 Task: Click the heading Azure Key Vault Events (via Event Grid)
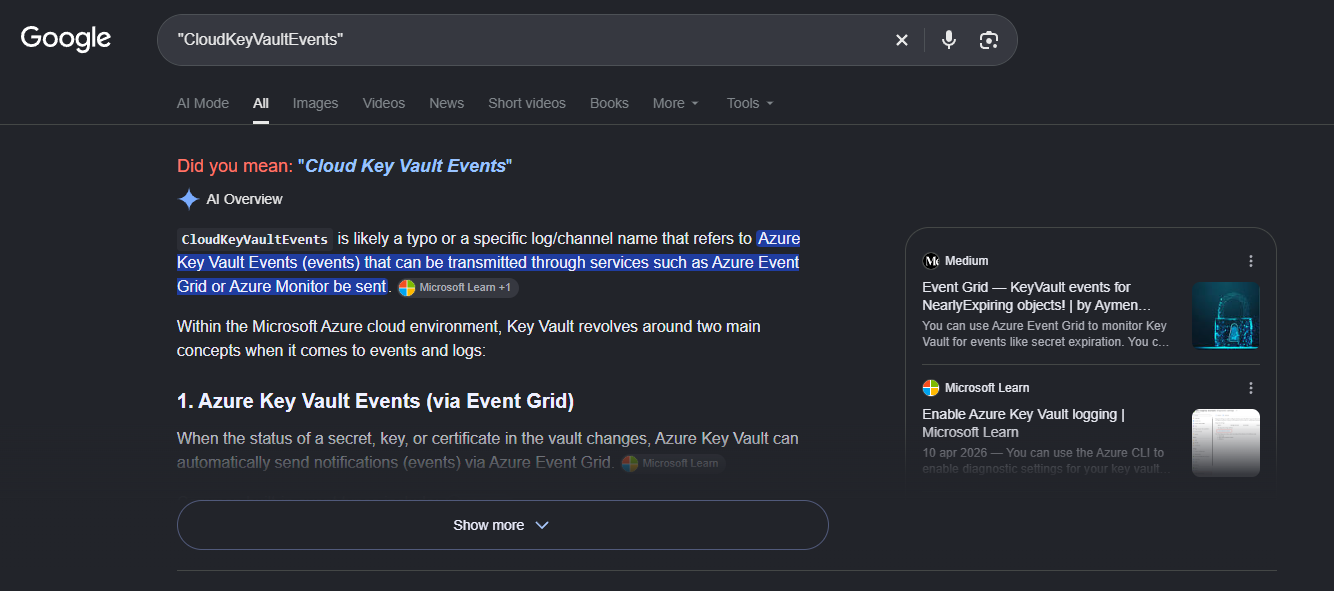[x=375, y=401]
